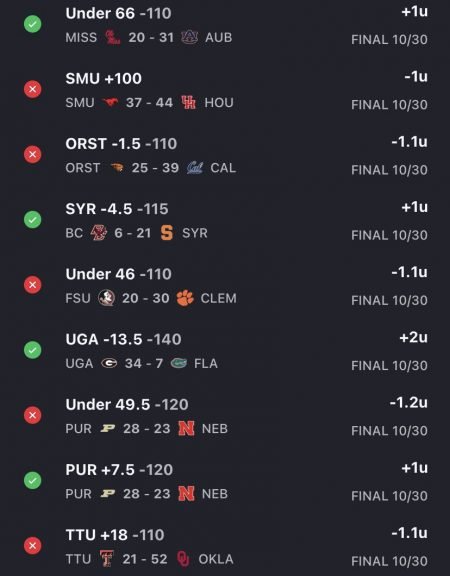Click the Florida Gators logo

(x=179, y=363)
